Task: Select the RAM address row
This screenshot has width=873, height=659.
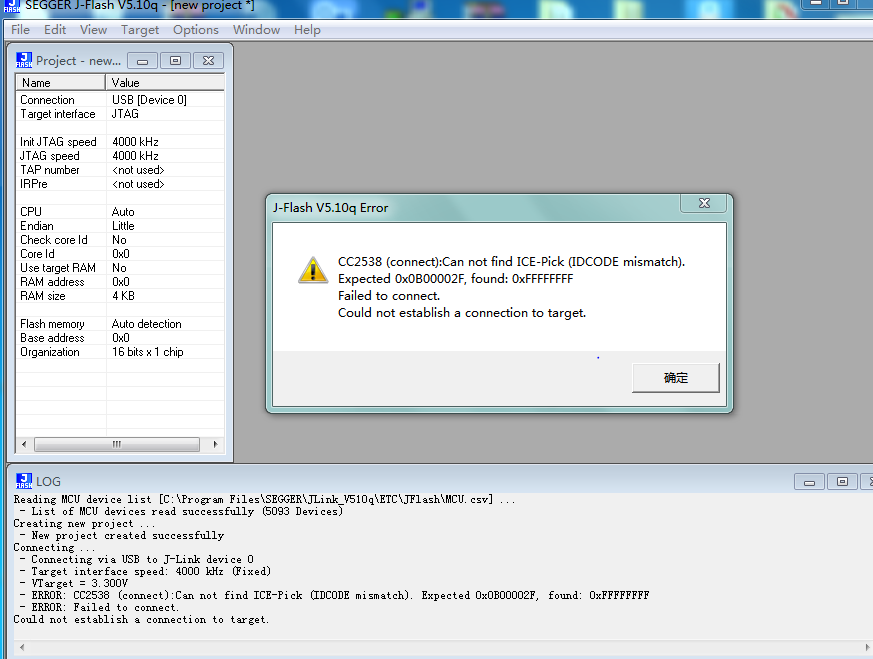Action: pyautogui.click(x=120, y=282)
